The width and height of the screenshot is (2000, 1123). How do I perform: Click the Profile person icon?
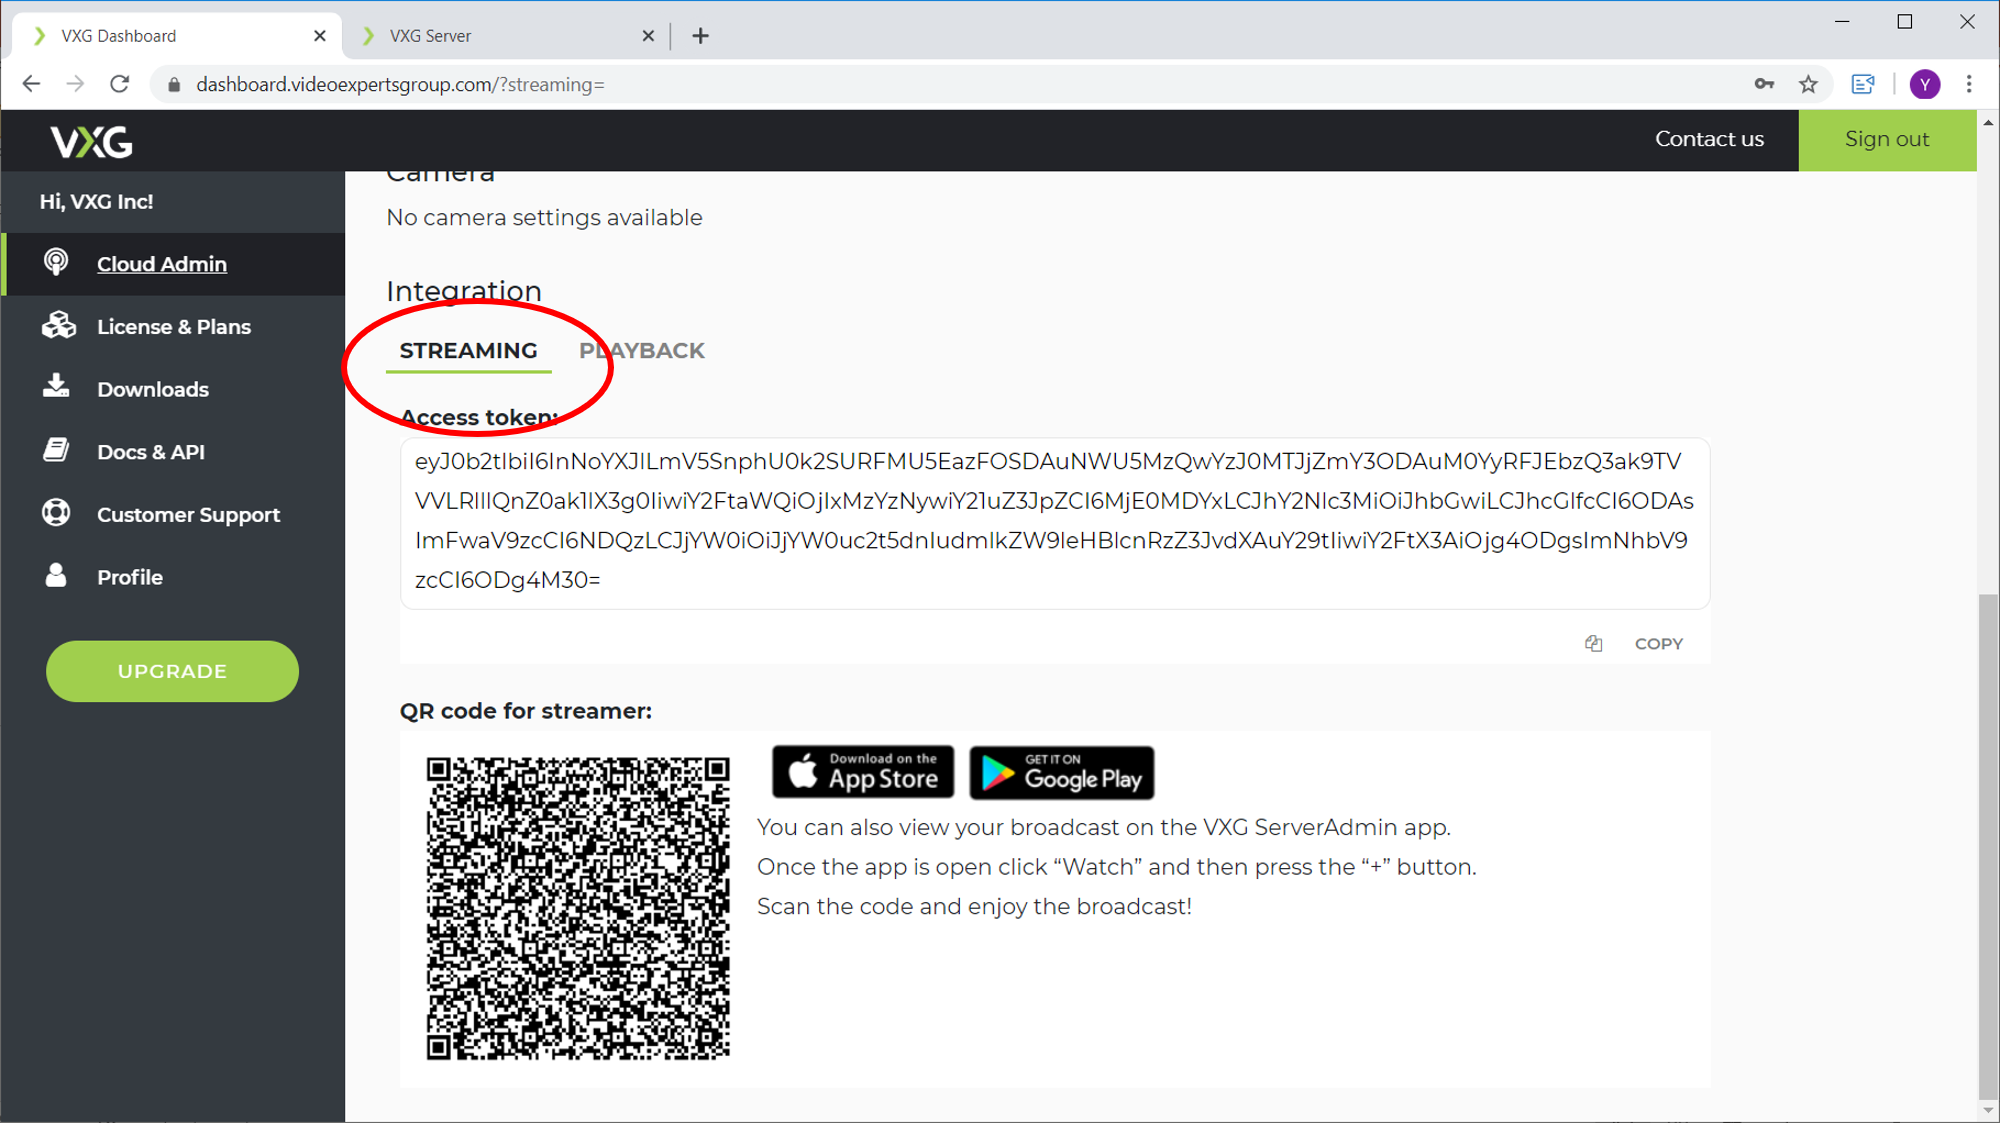tap(56, 576)
